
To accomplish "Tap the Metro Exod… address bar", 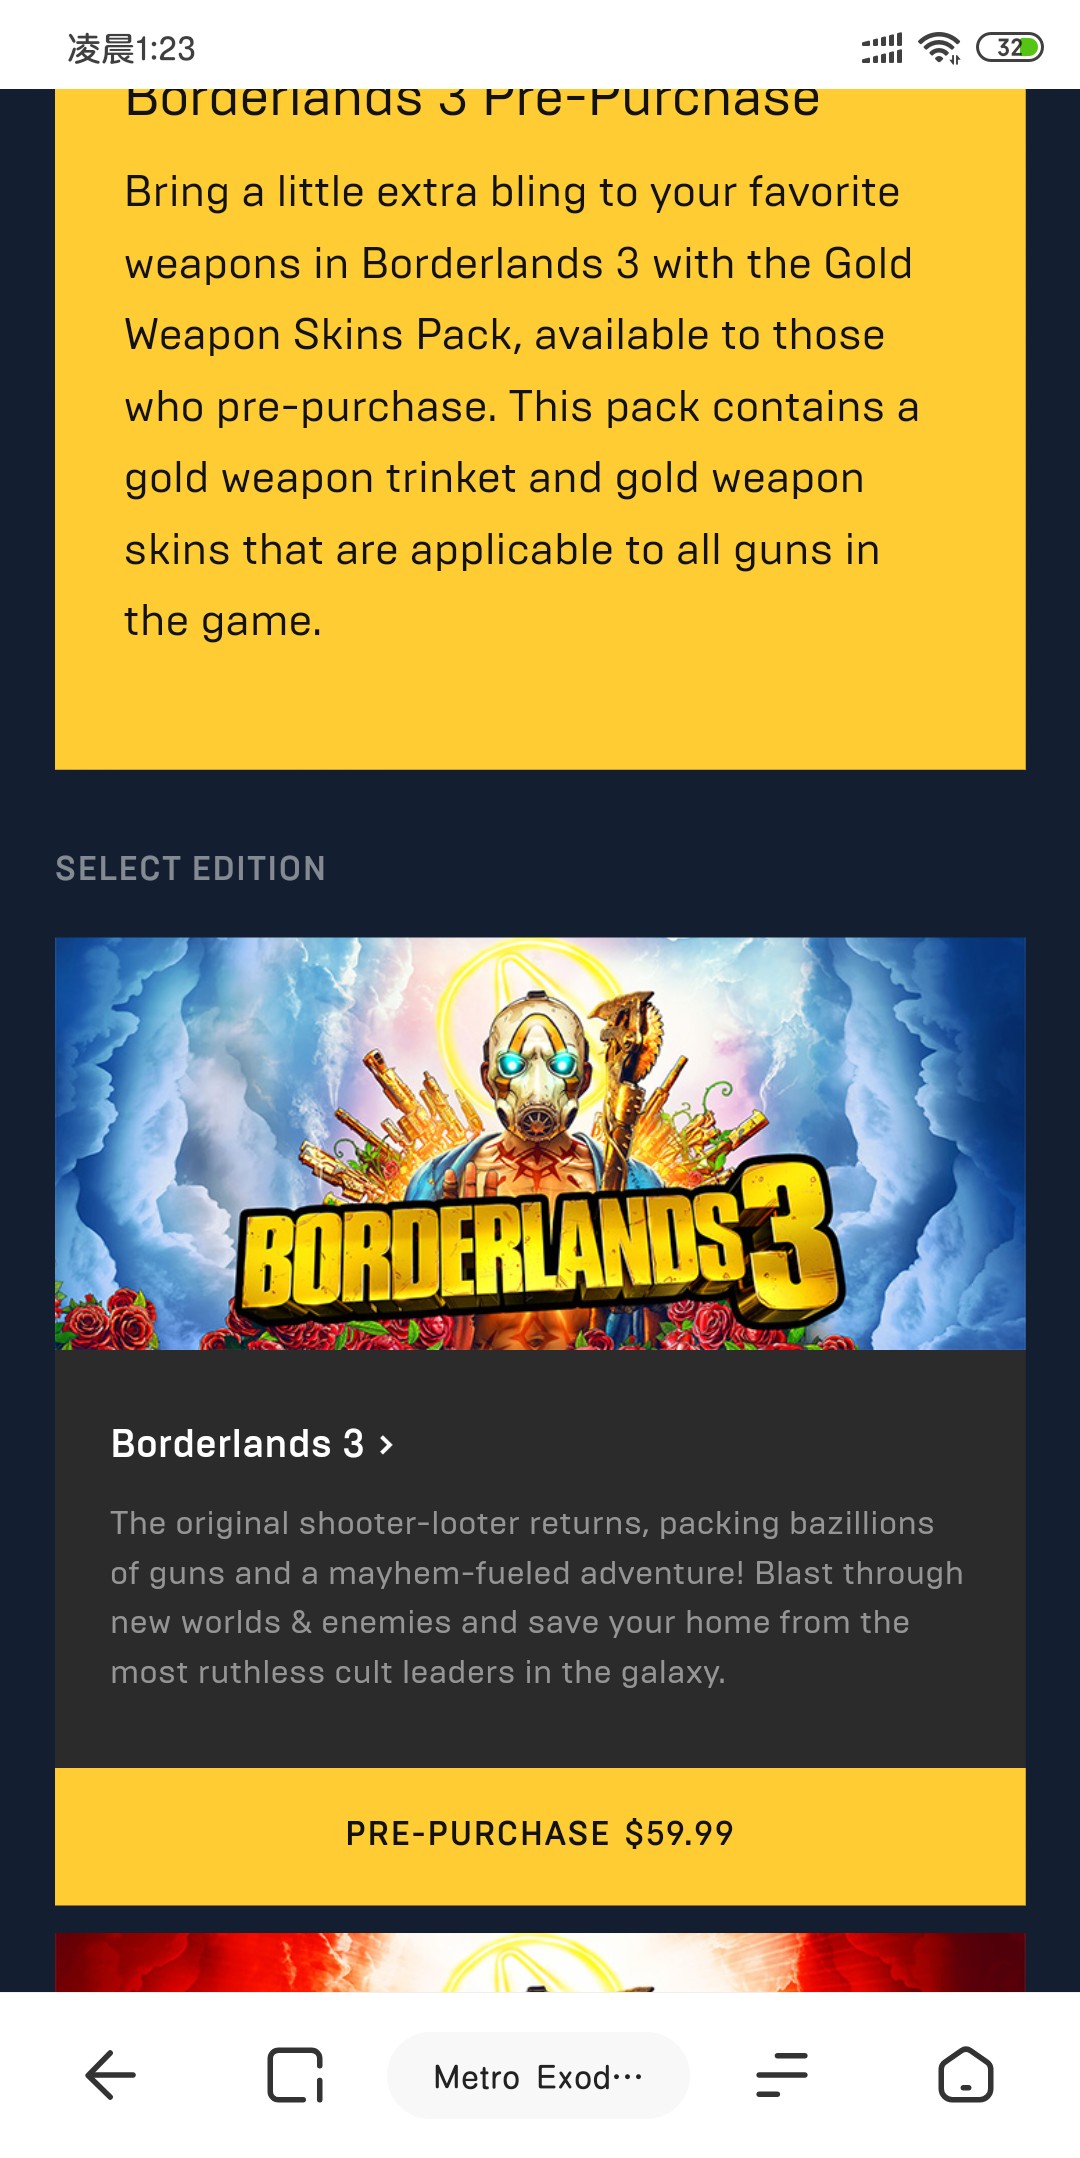I will (x=539, y=2075).
